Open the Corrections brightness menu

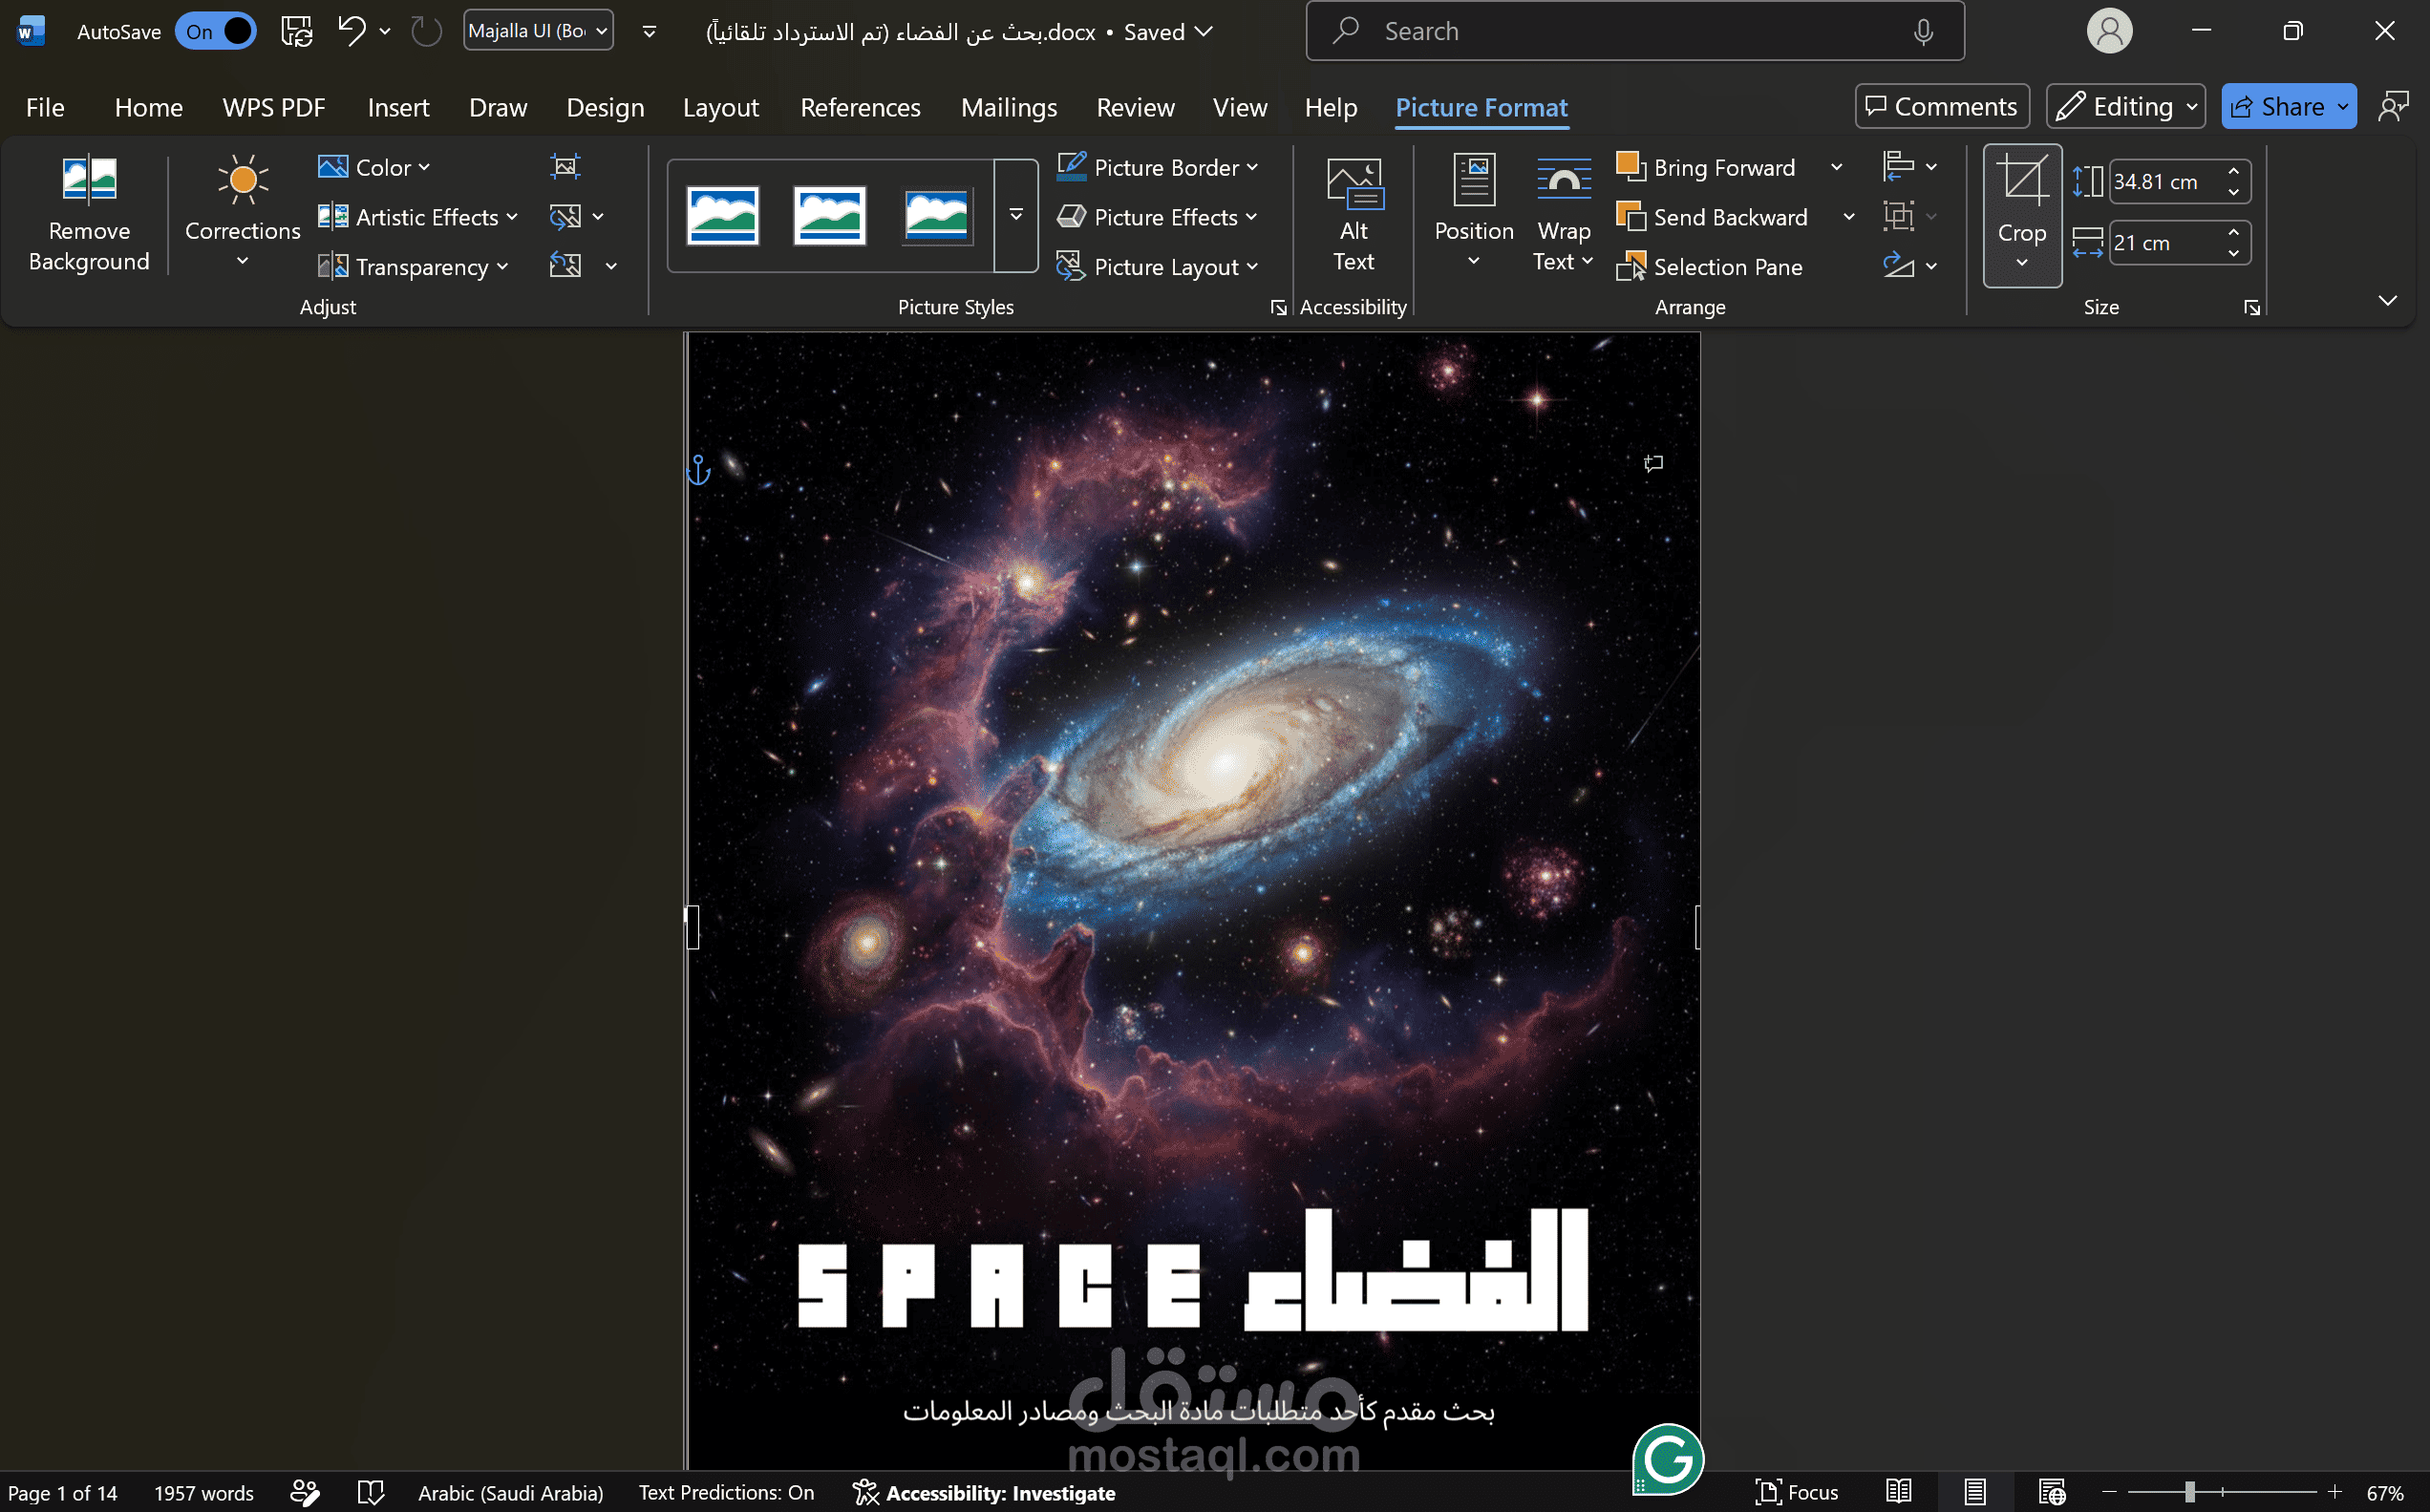(242, 213)
